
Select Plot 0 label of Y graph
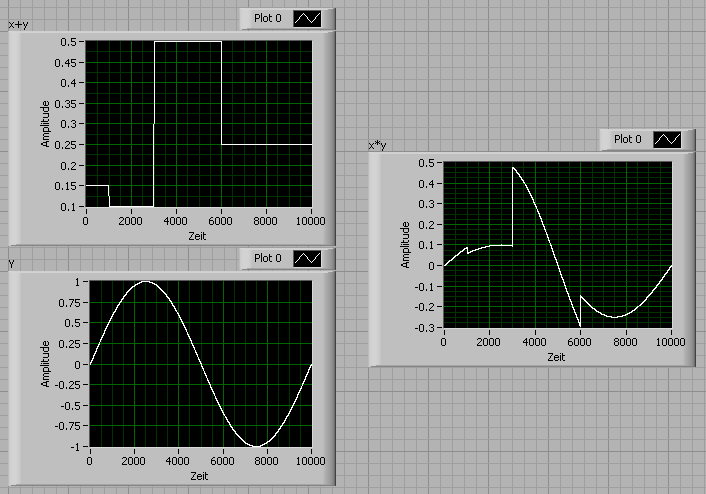(x=267, y=258)
